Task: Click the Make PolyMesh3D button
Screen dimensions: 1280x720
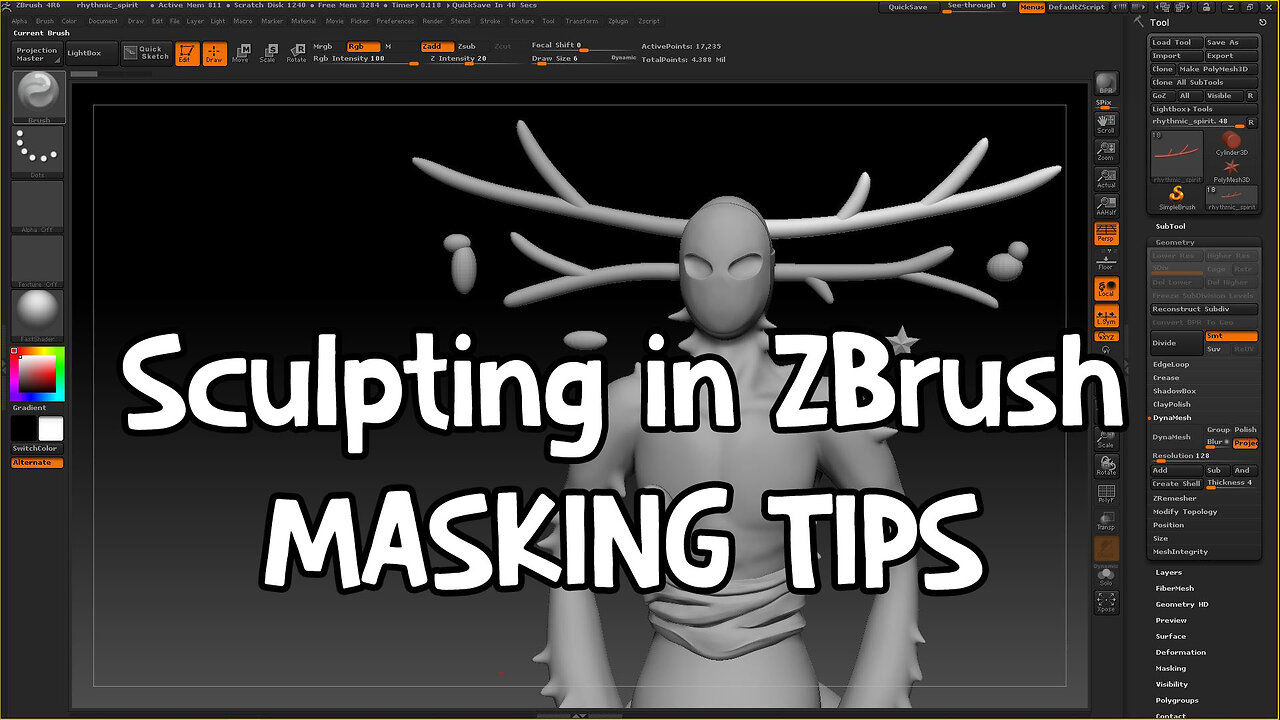Action: [1217, 69]
